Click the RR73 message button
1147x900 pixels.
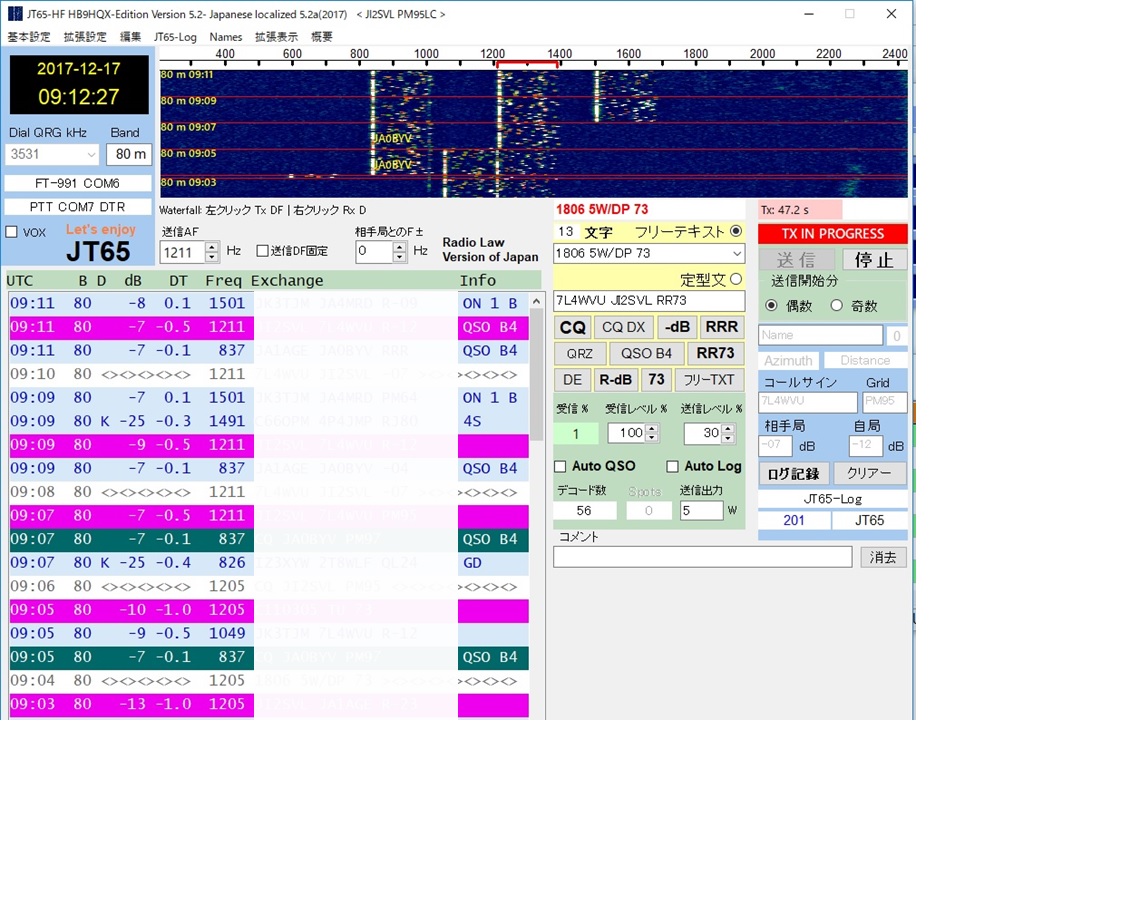coord(715,353)
